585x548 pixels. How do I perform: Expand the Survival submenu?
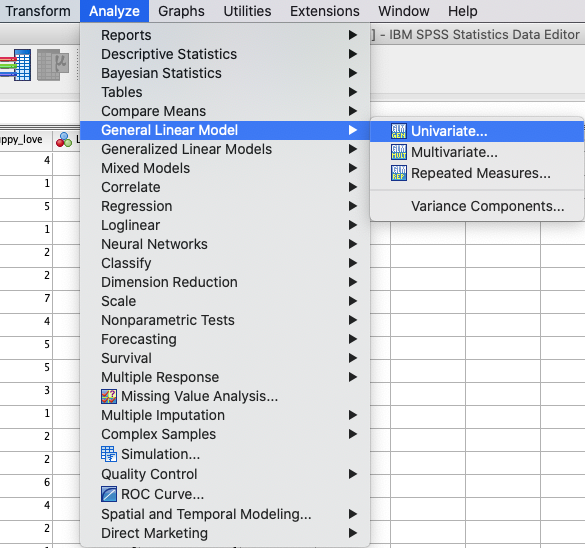pyautogui.click(x=225, y=358)
